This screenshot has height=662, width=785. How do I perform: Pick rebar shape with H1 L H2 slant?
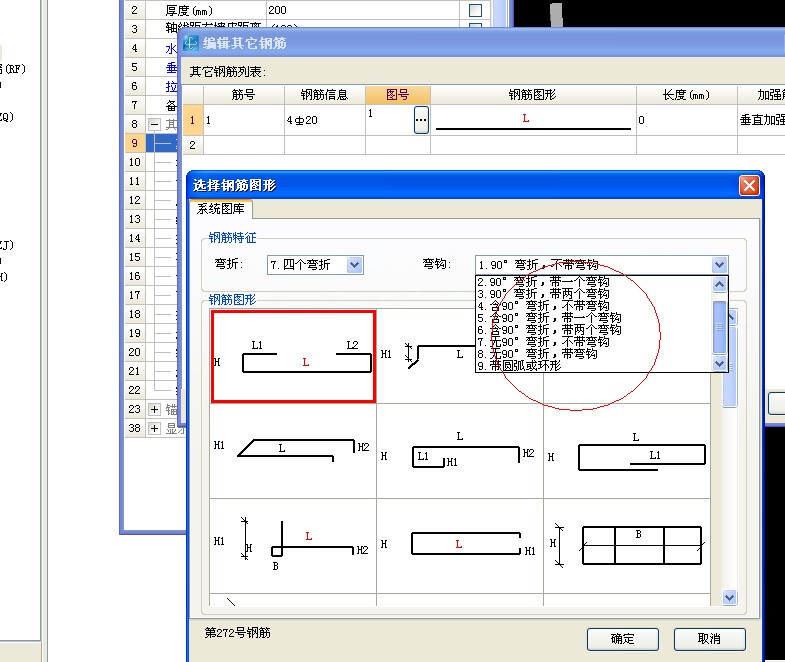point(293,451)
